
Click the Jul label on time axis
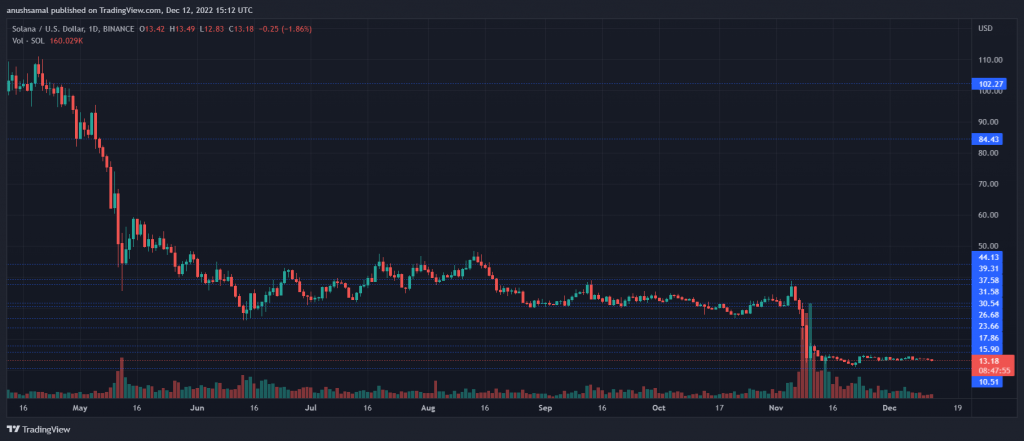coord(311,408)
